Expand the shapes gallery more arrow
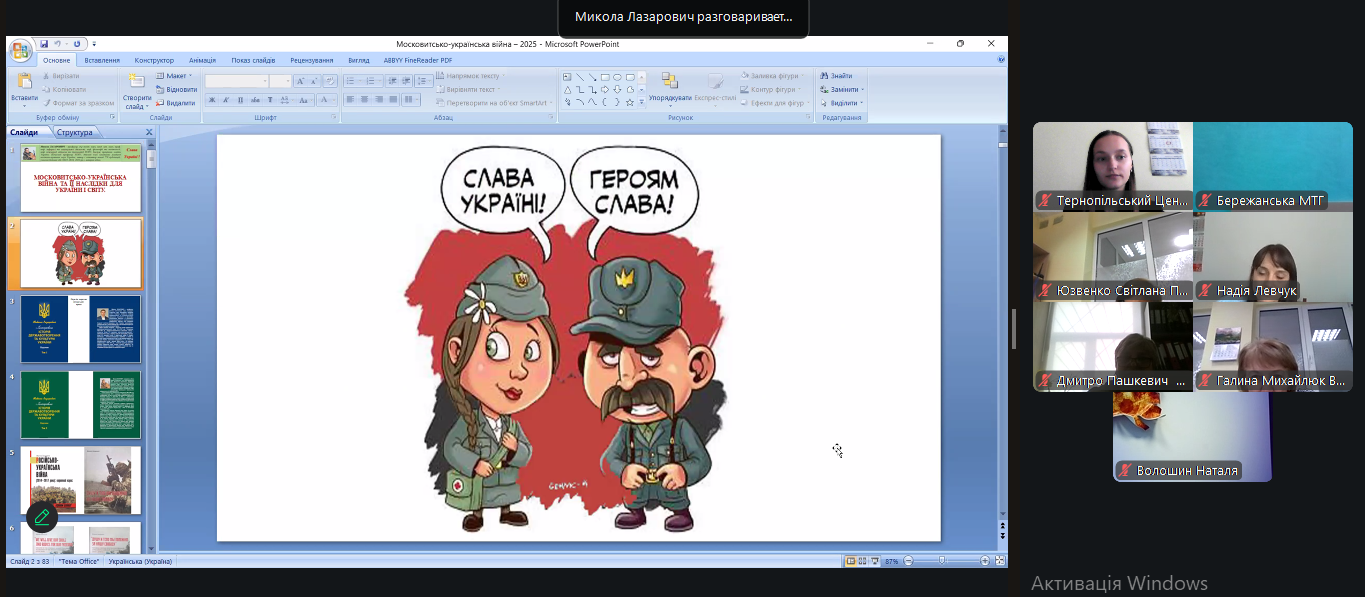The image size is (1365, 597). [641, 102]
